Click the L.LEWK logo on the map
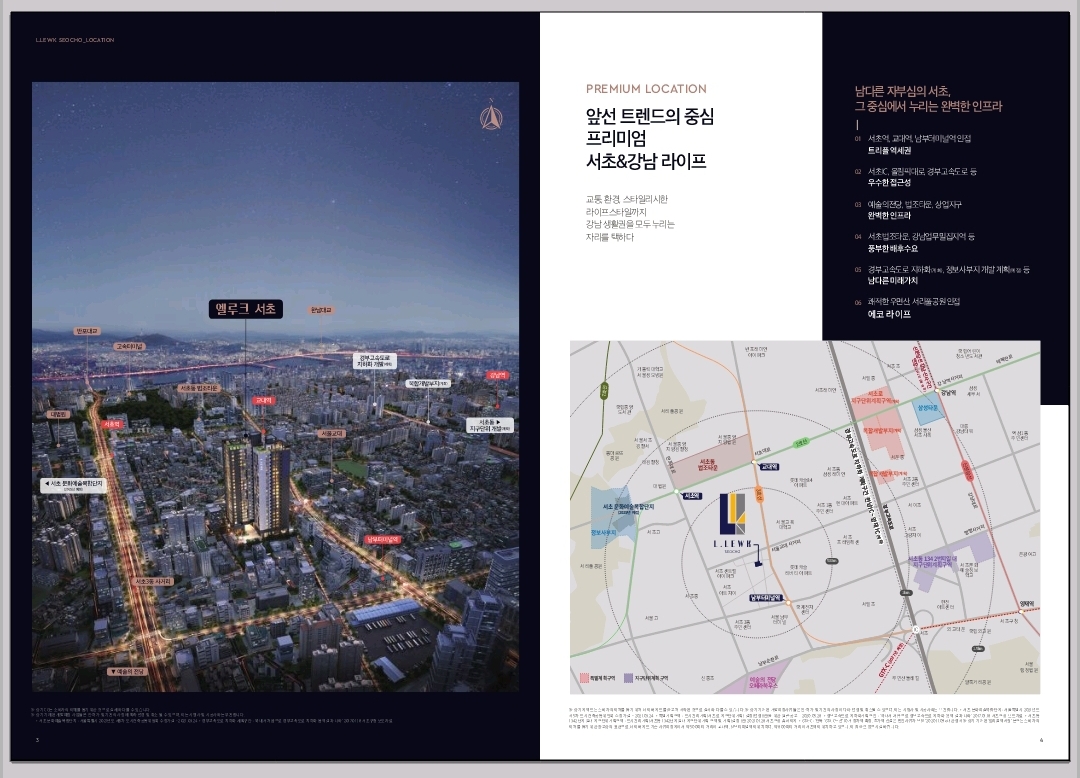The image size is (1080, 778). tap(732, 523)
